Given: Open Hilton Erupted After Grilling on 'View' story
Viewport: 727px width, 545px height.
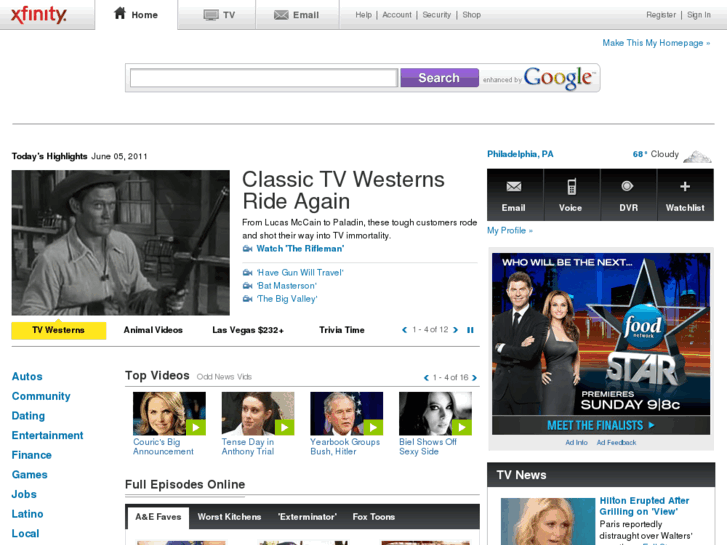Looking at the screenshot, I should pos(644,506).
